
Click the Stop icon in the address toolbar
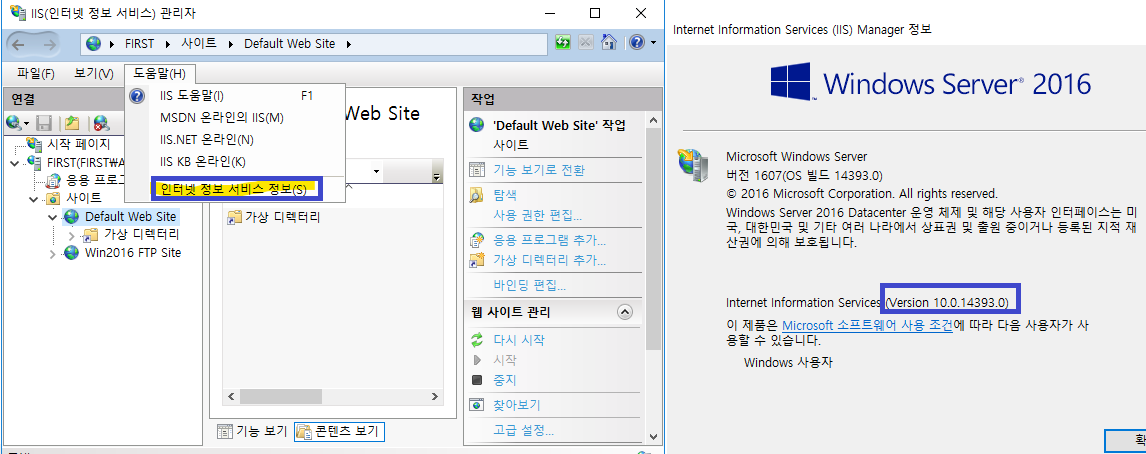coord(585,42)
